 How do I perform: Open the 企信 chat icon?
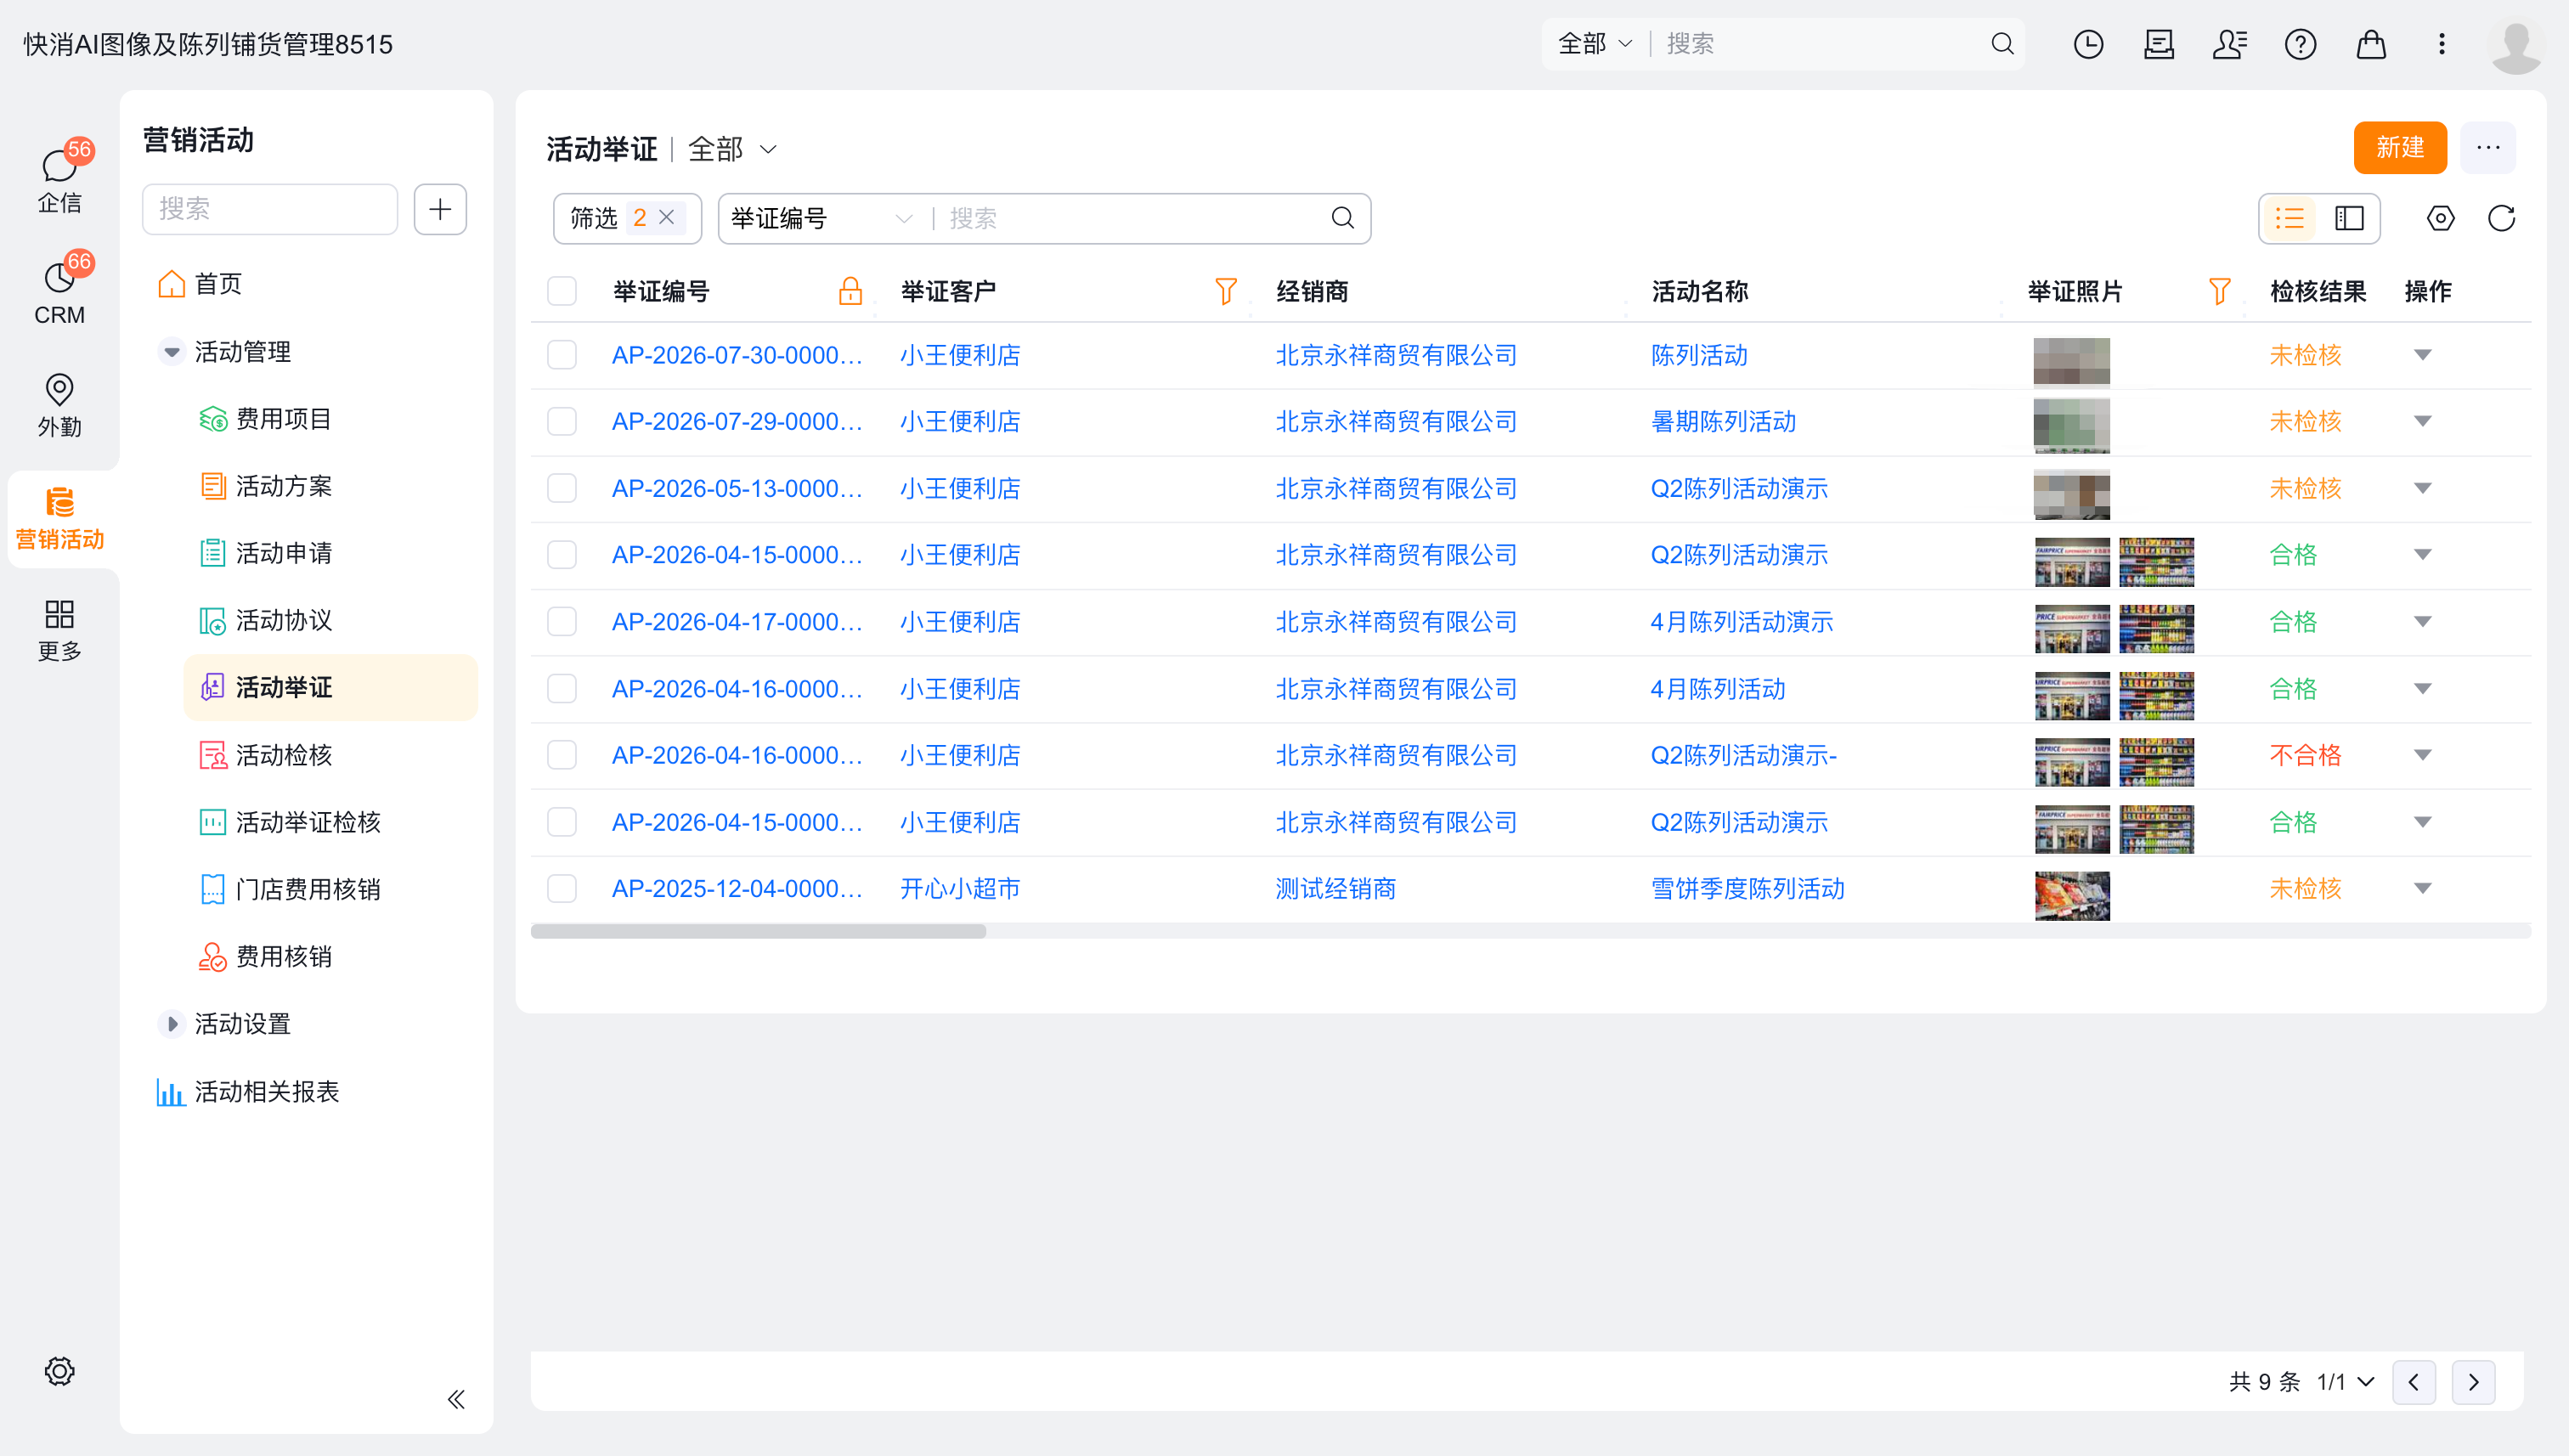tap(59, 167)
